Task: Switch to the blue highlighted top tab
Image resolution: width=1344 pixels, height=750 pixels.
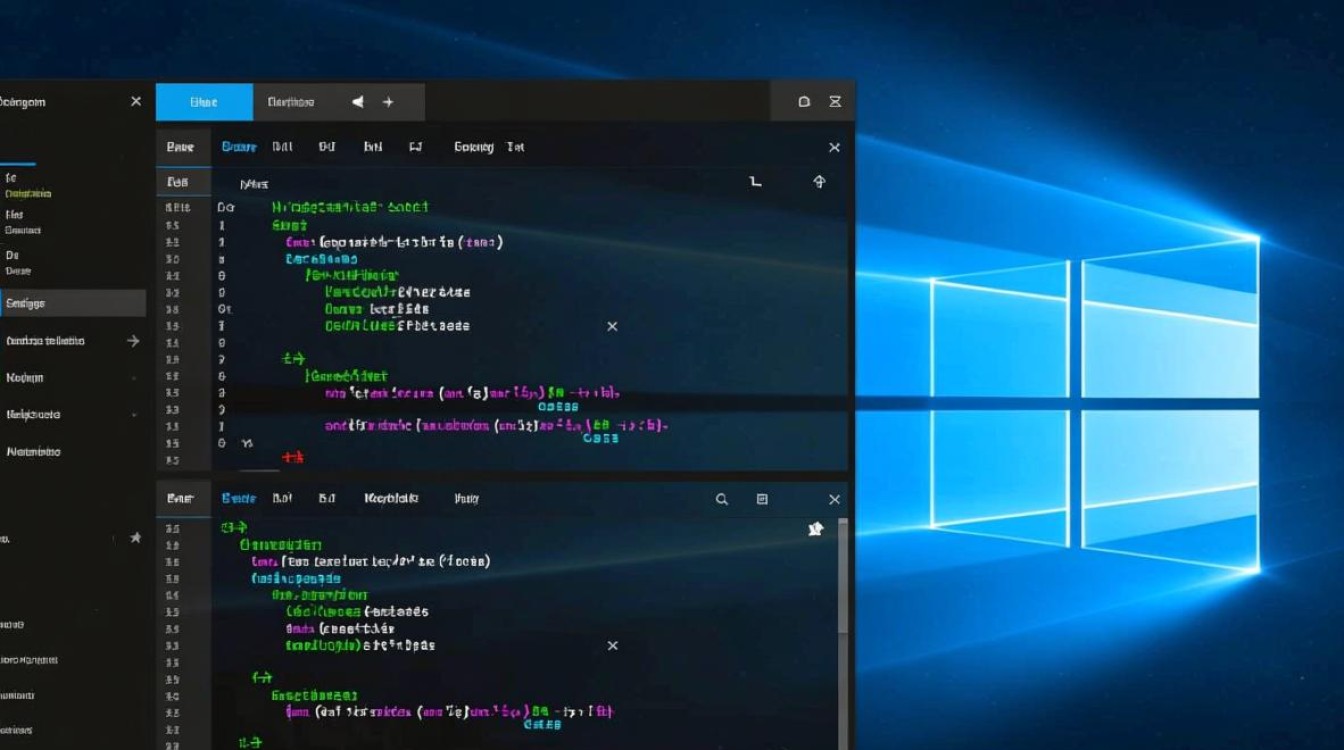Action: click(204, 102)
